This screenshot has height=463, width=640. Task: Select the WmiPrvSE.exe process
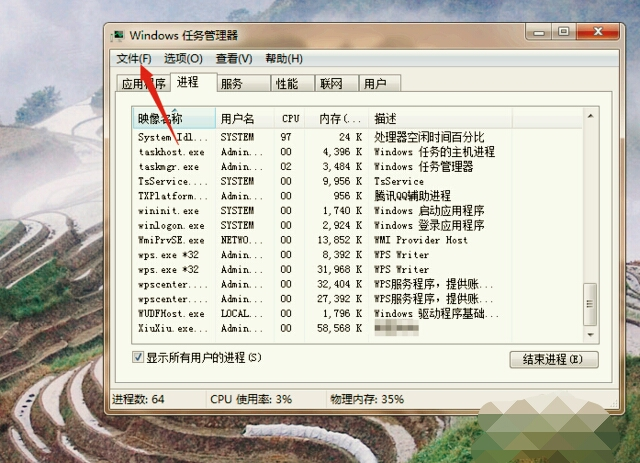358,240
